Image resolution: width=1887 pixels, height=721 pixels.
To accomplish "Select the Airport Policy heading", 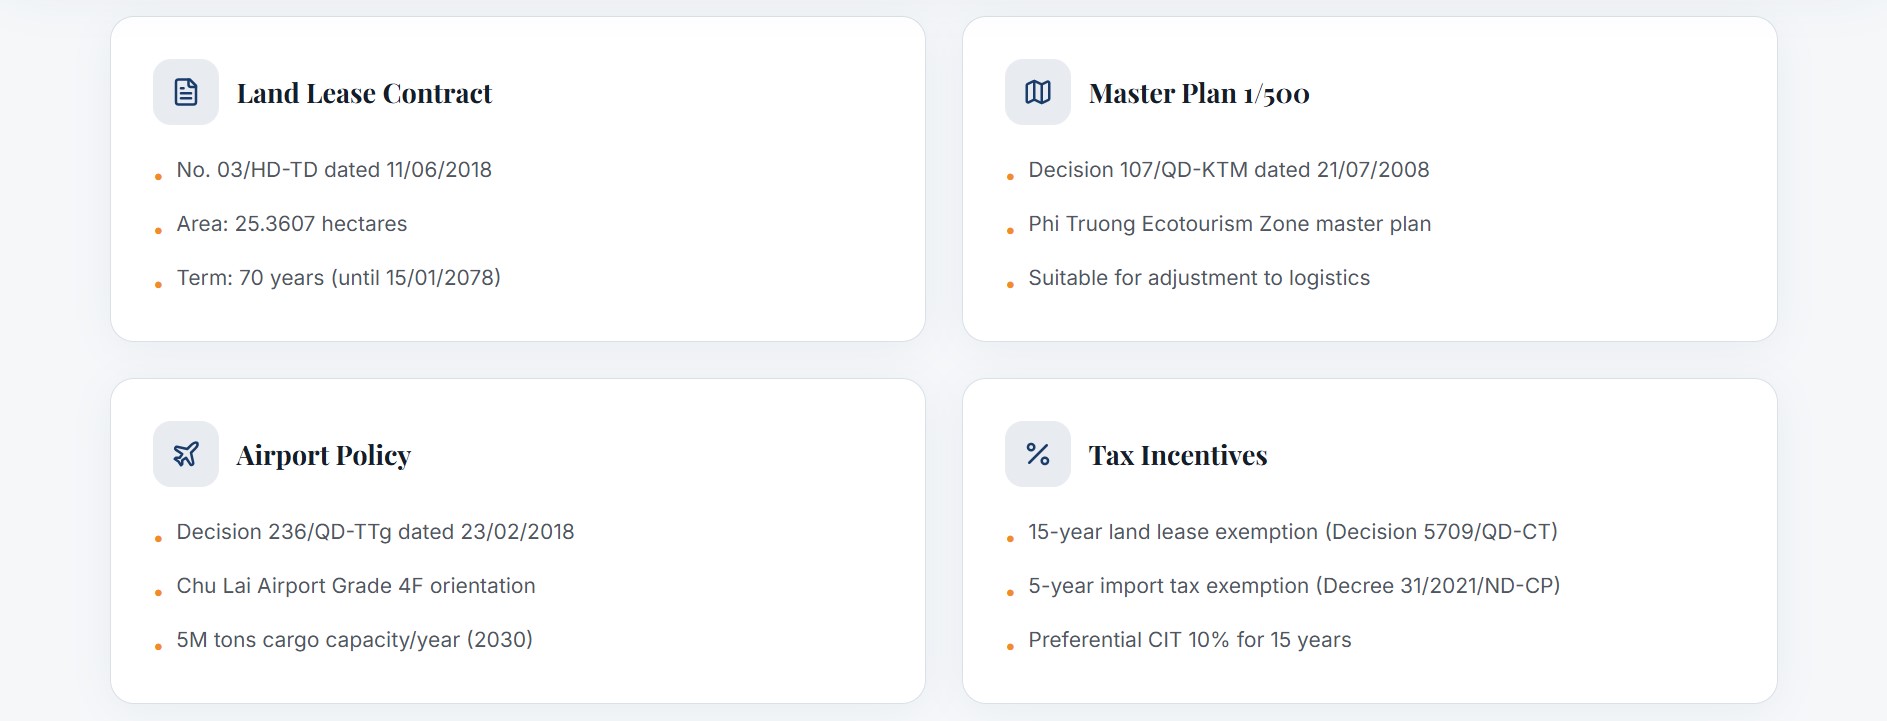I will pyautogui.click(x=323, y=455).
